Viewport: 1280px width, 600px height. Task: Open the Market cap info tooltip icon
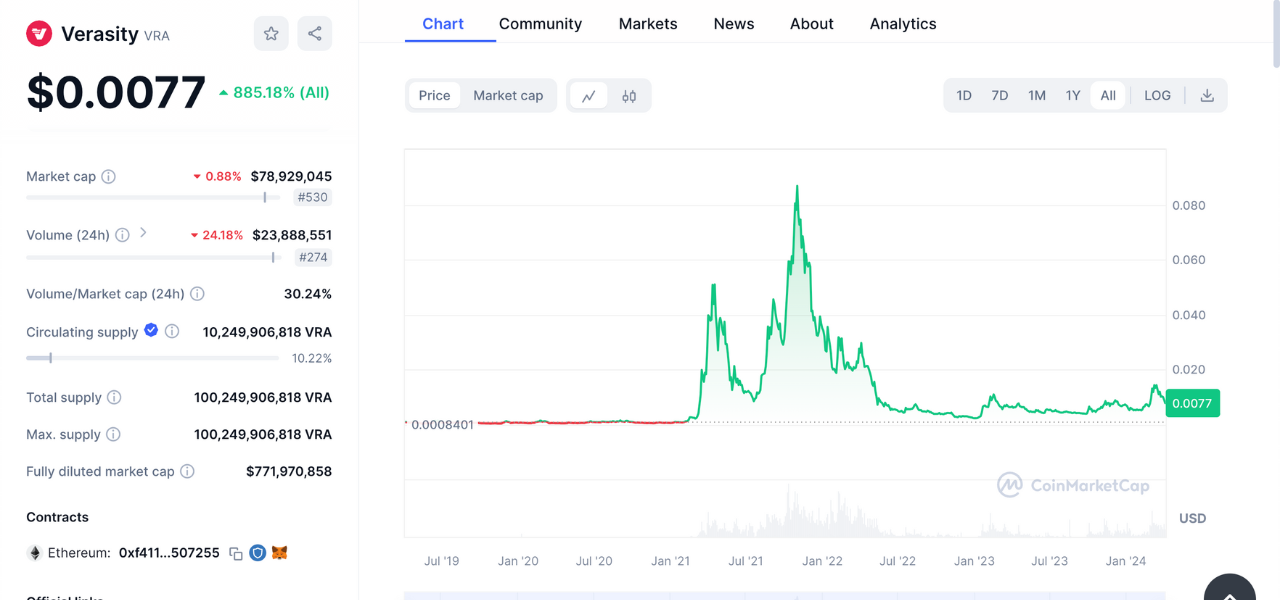pyautogui.click(x=108, y=177)
